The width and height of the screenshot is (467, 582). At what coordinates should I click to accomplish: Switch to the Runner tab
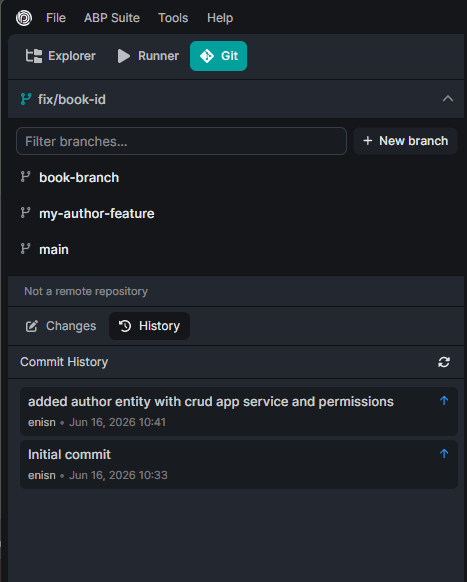[x=148, y=56]
